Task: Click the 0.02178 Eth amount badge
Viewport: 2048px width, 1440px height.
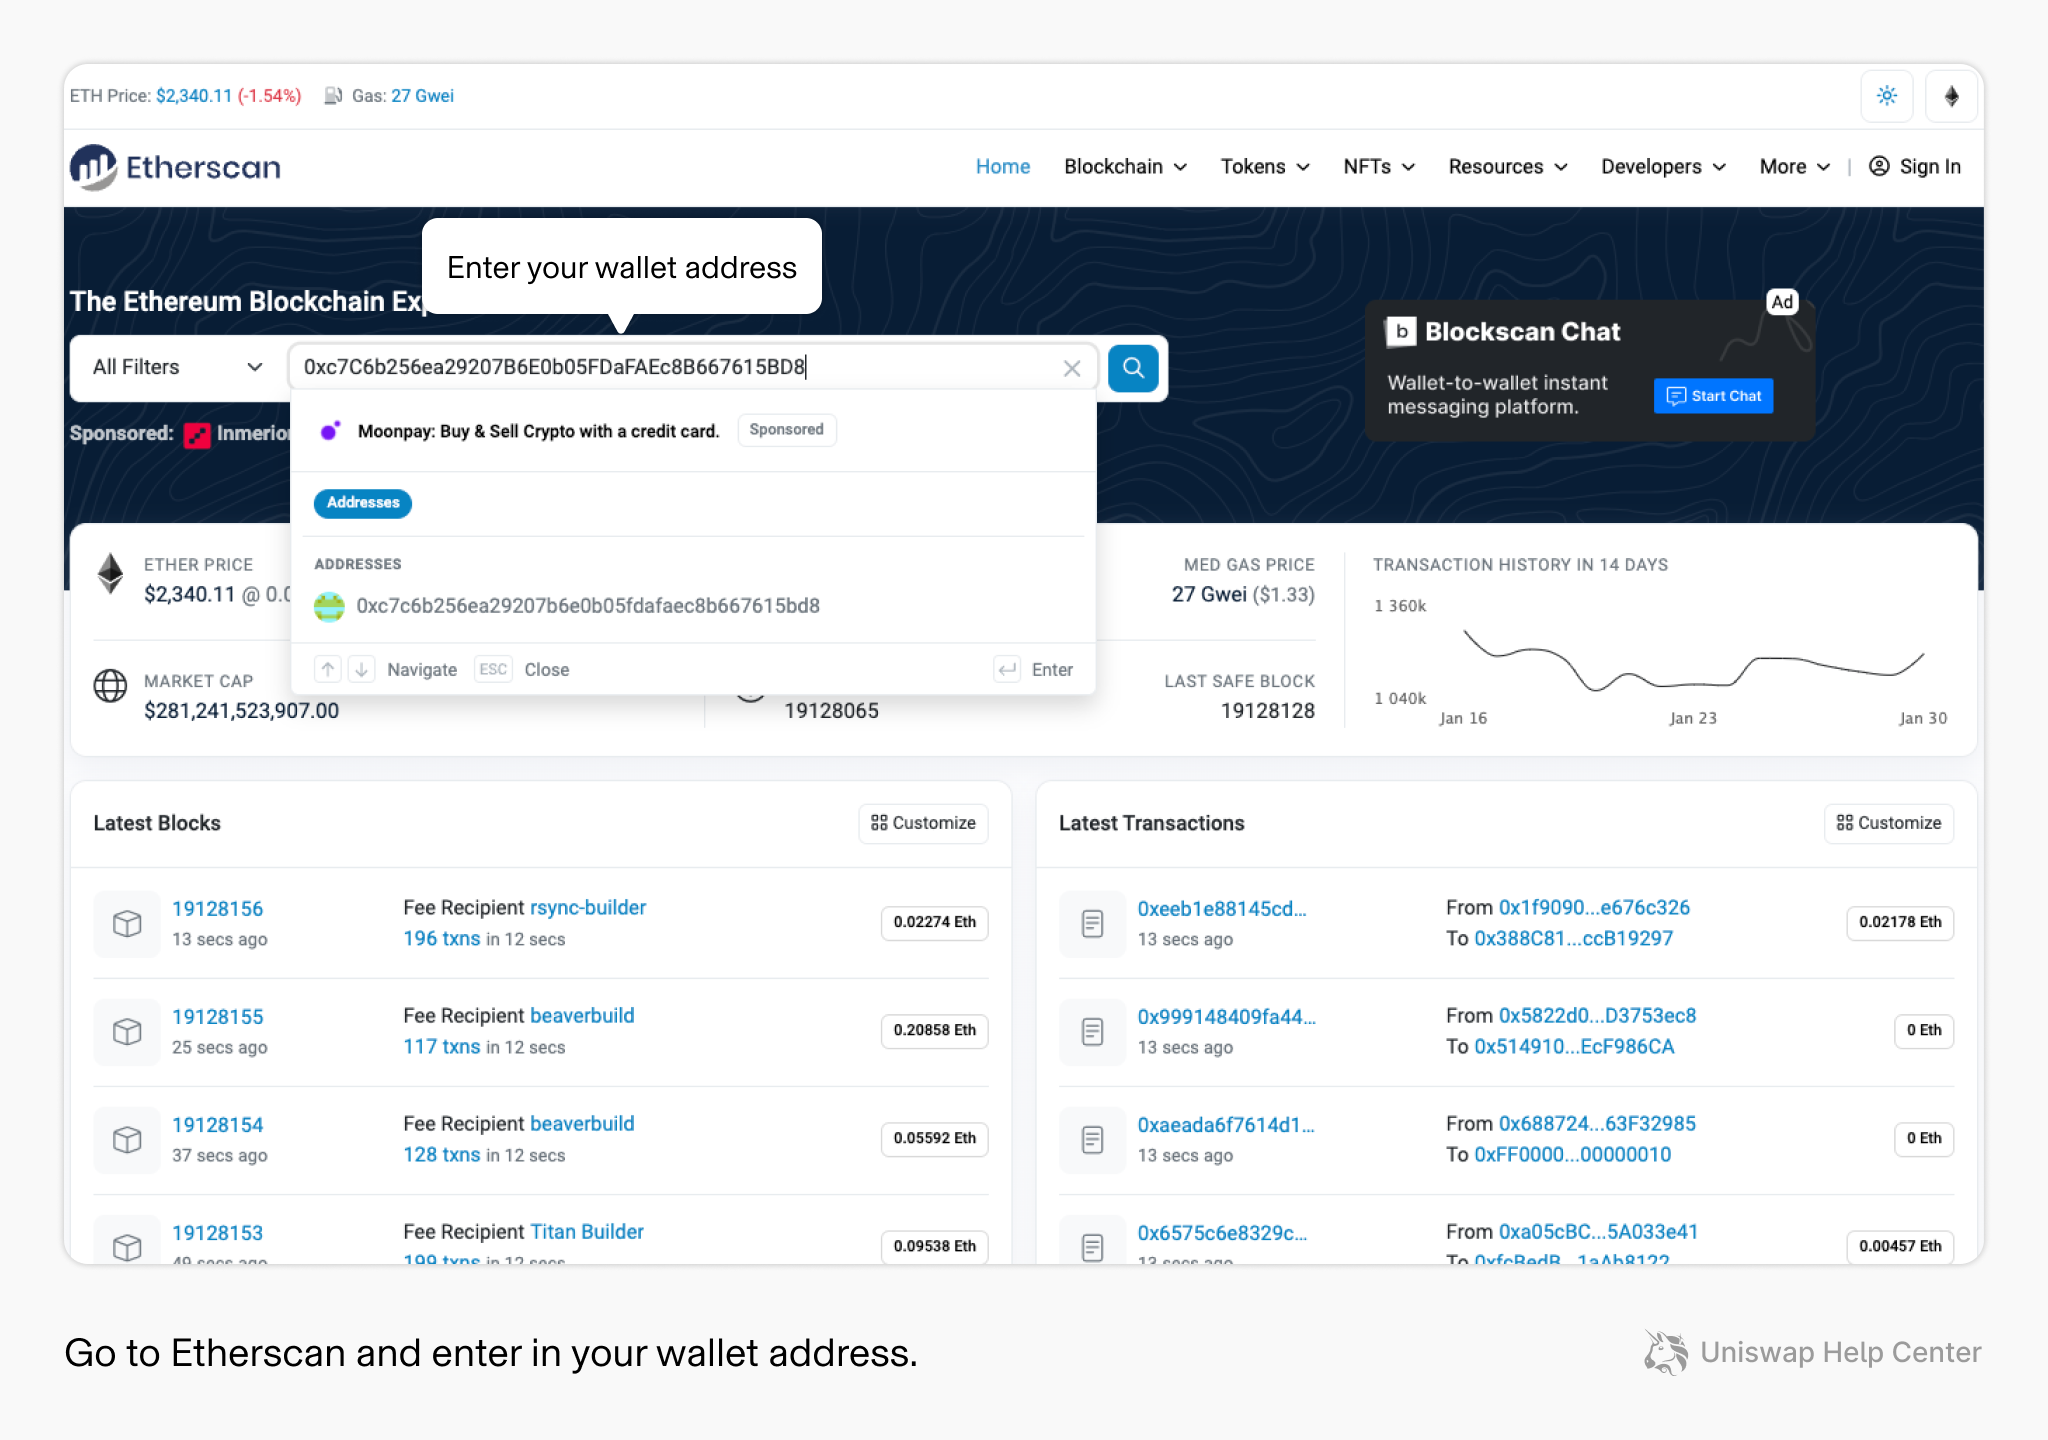Action: [1900, 923]
